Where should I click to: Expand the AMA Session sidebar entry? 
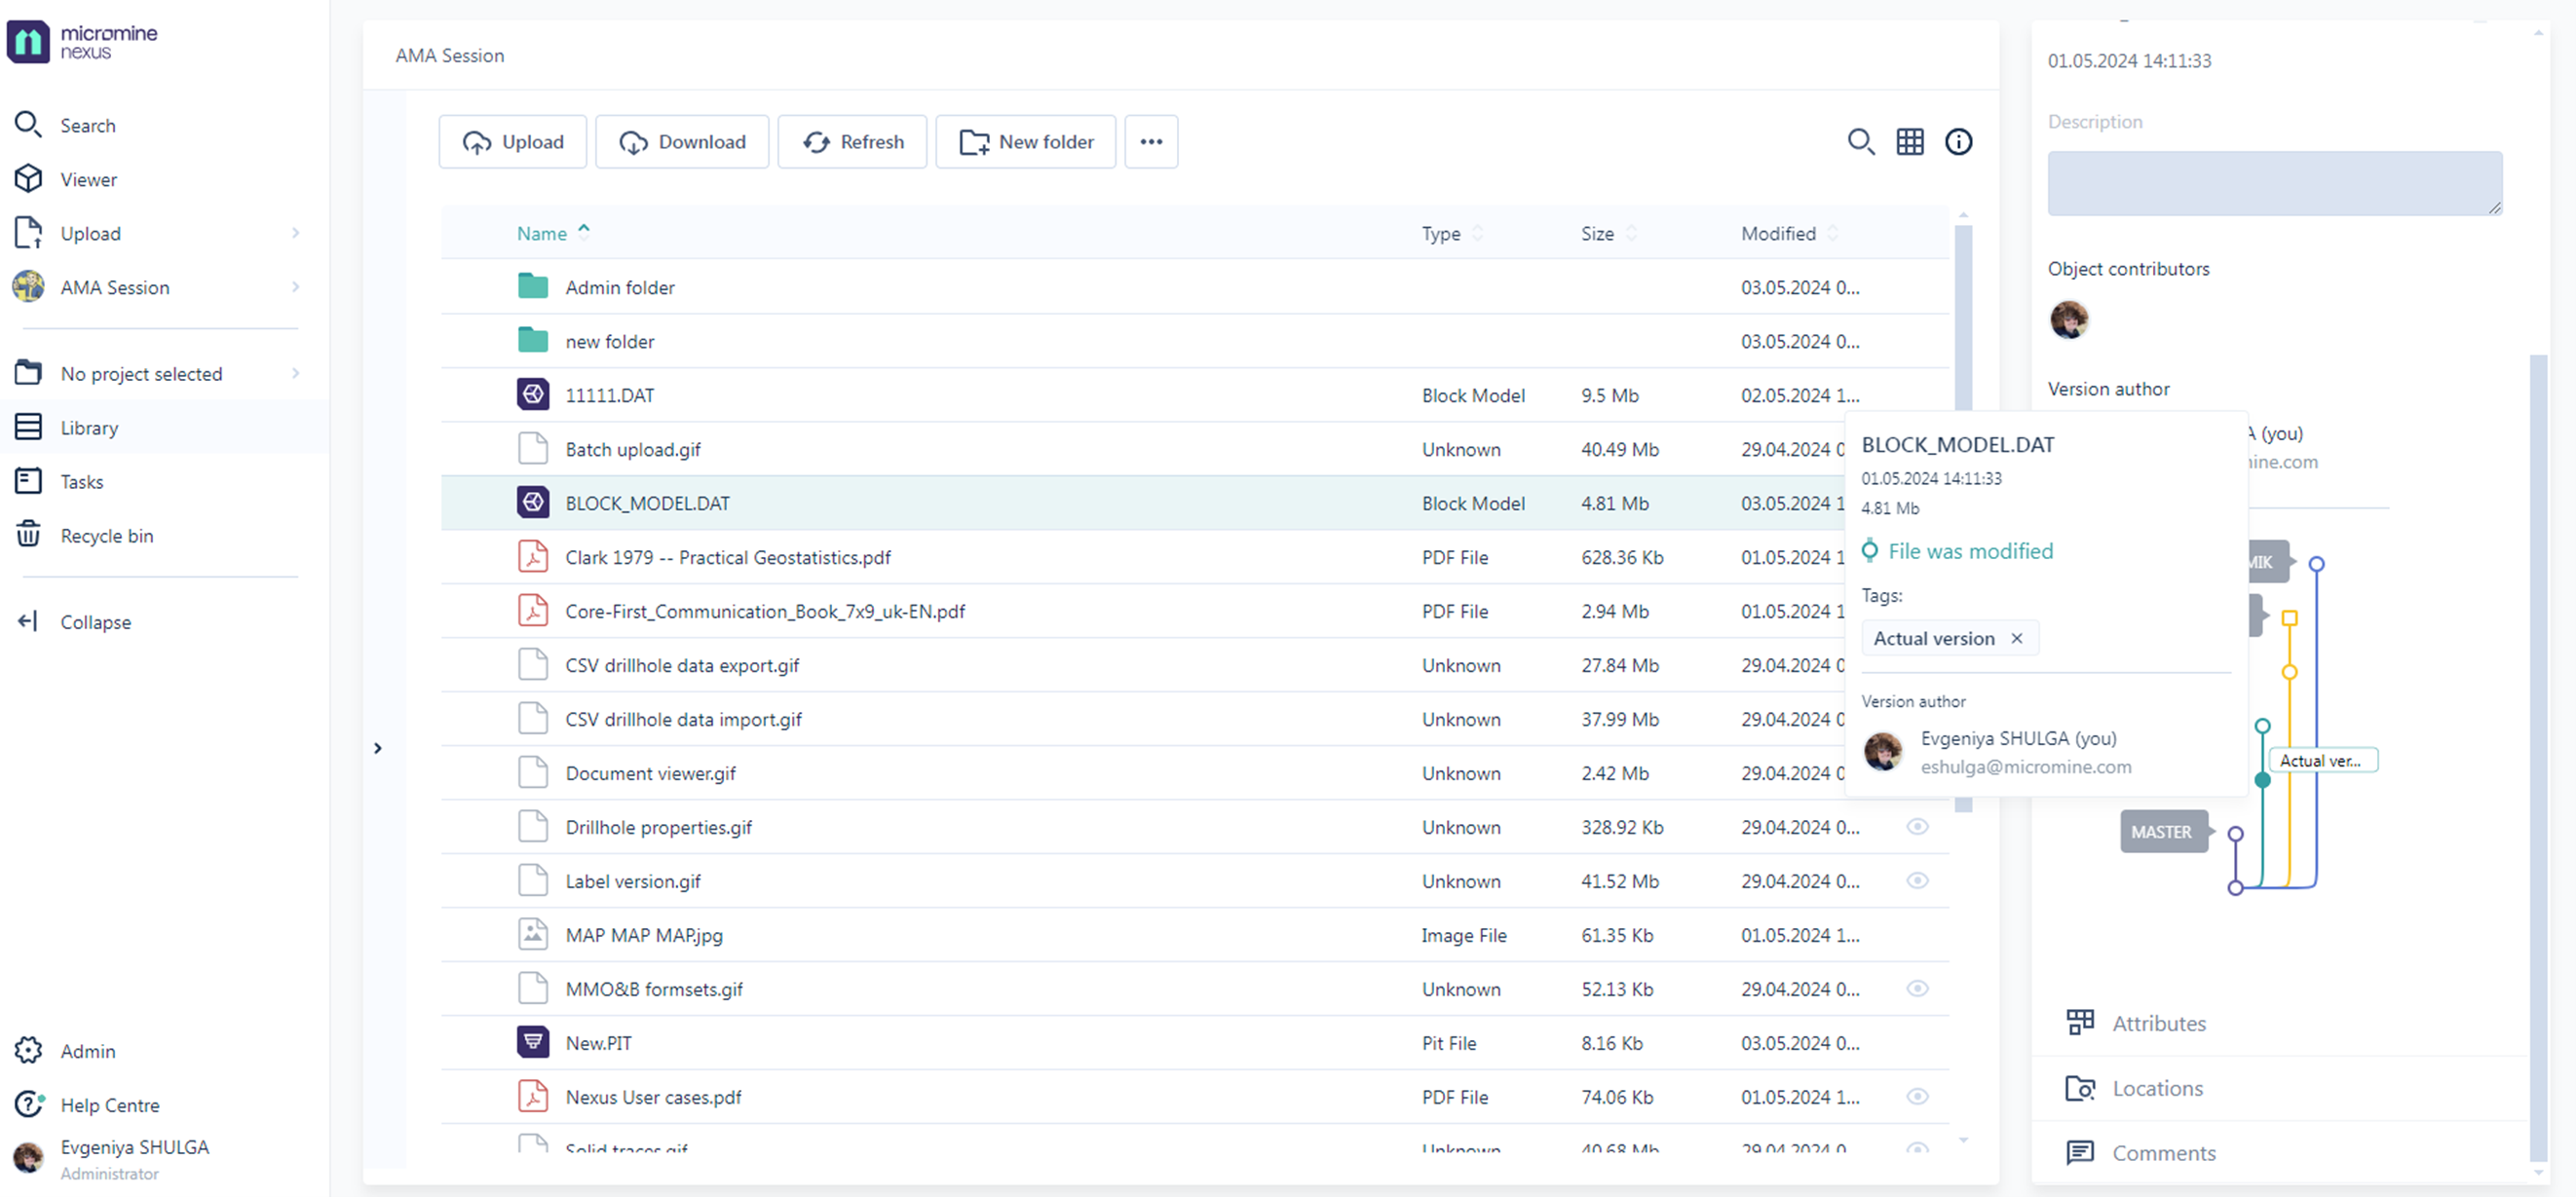coord(295,287)
